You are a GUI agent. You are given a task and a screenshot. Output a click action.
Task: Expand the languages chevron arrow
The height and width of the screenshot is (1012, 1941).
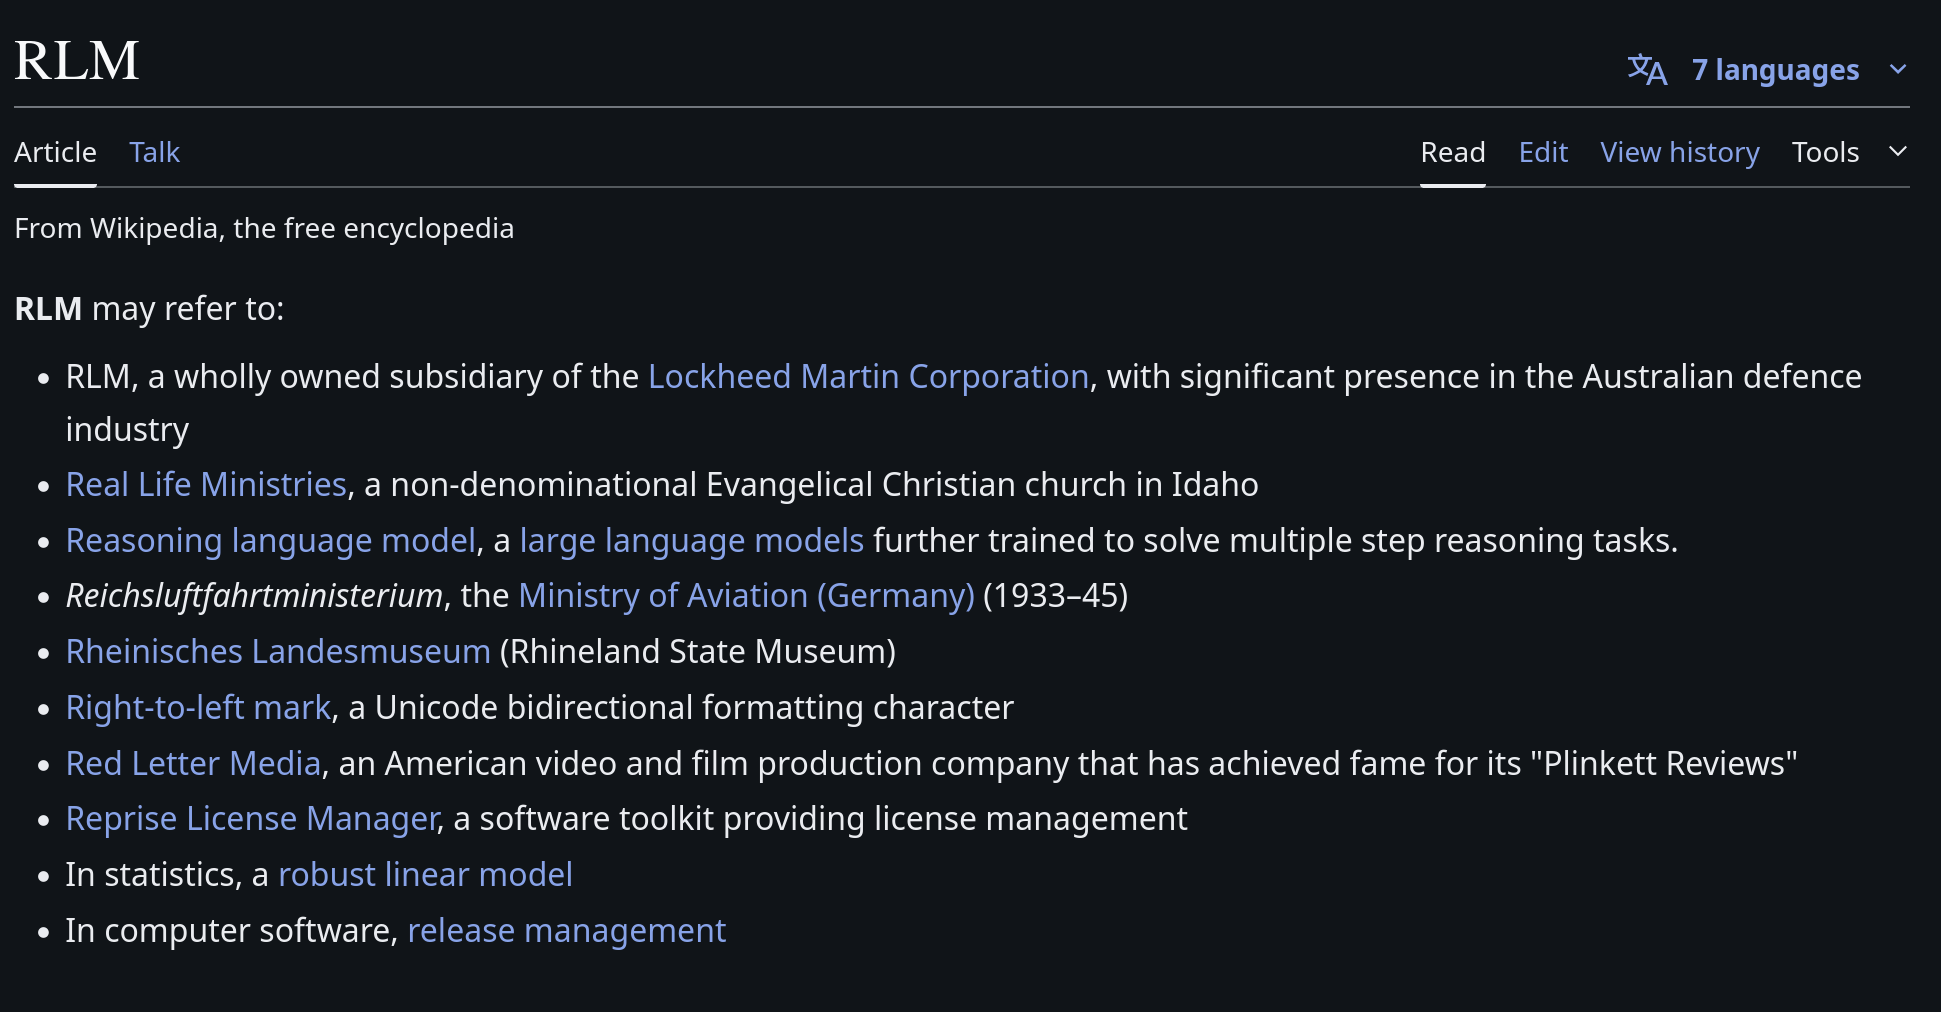click(1898, 70)
